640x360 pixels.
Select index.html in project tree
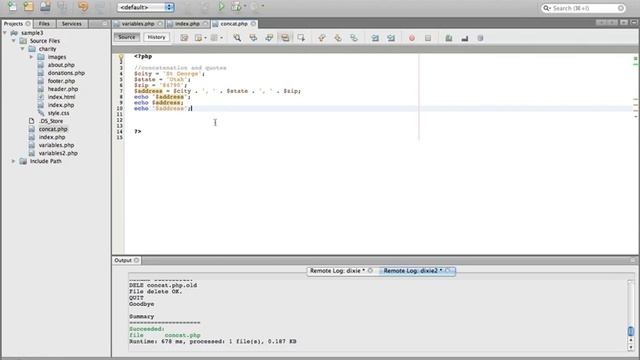61,97
